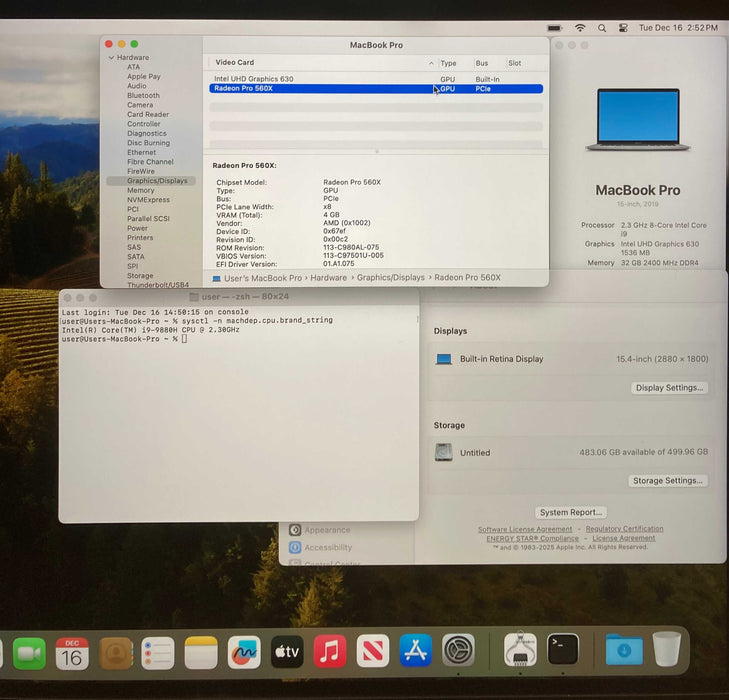Click computer icon in System Information path bar
The image size is (729, 700).
216,278
